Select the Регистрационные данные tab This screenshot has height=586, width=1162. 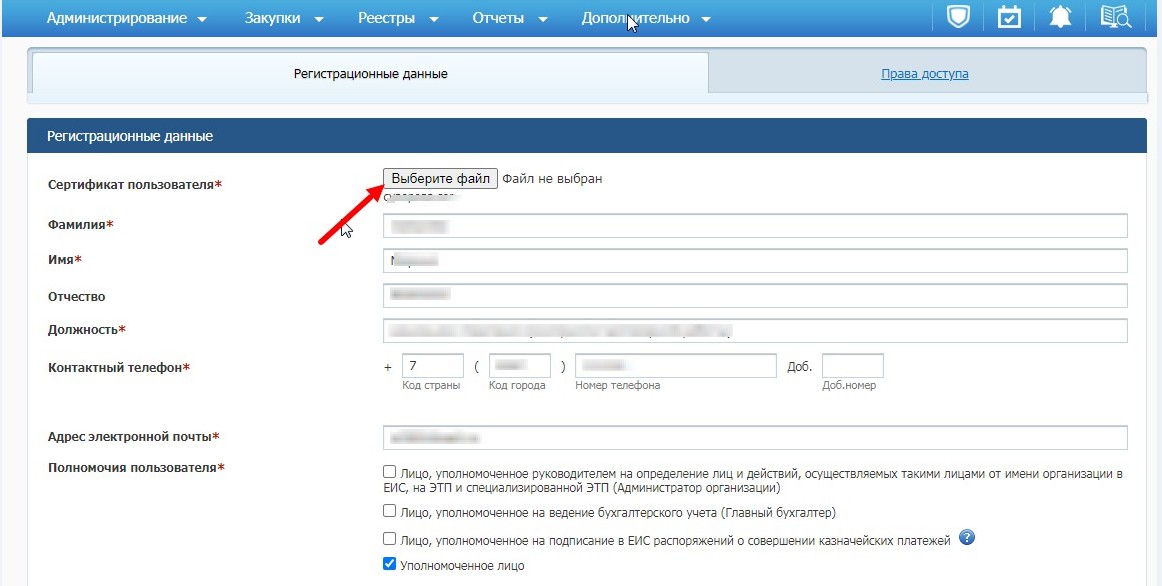[x=370, y=74]
